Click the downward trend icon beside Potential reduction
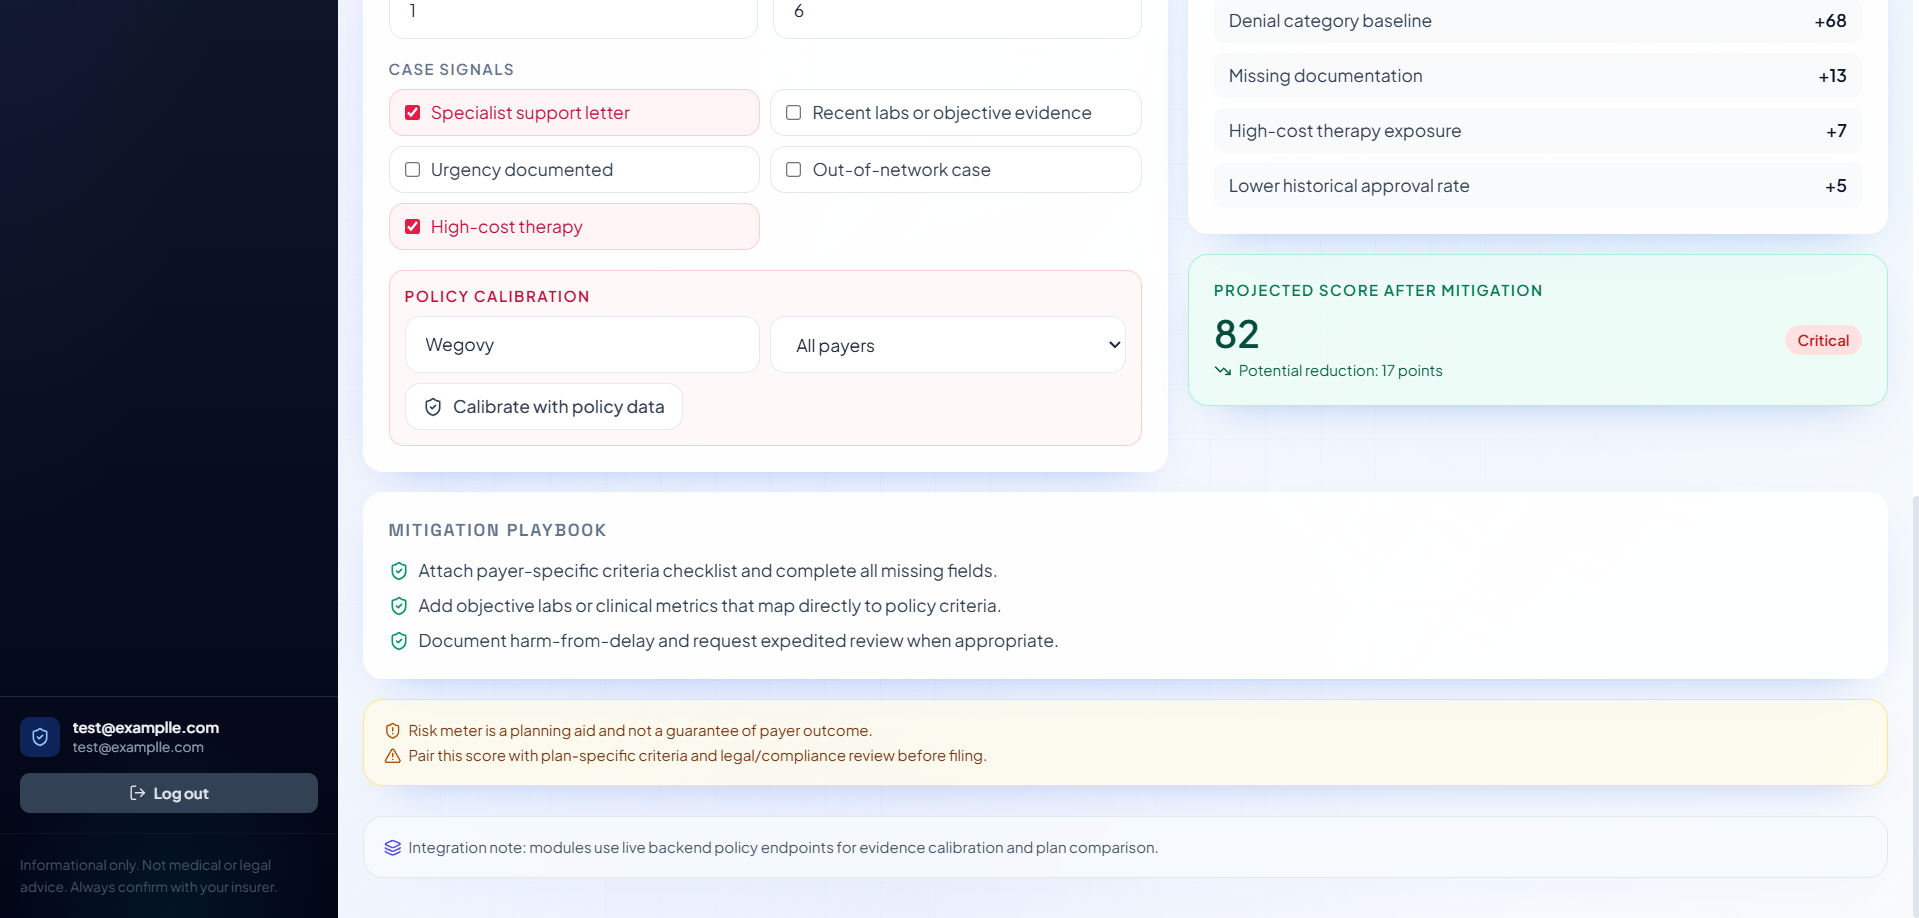This screenshot has width=1919, height=918. pos(1223,371)
